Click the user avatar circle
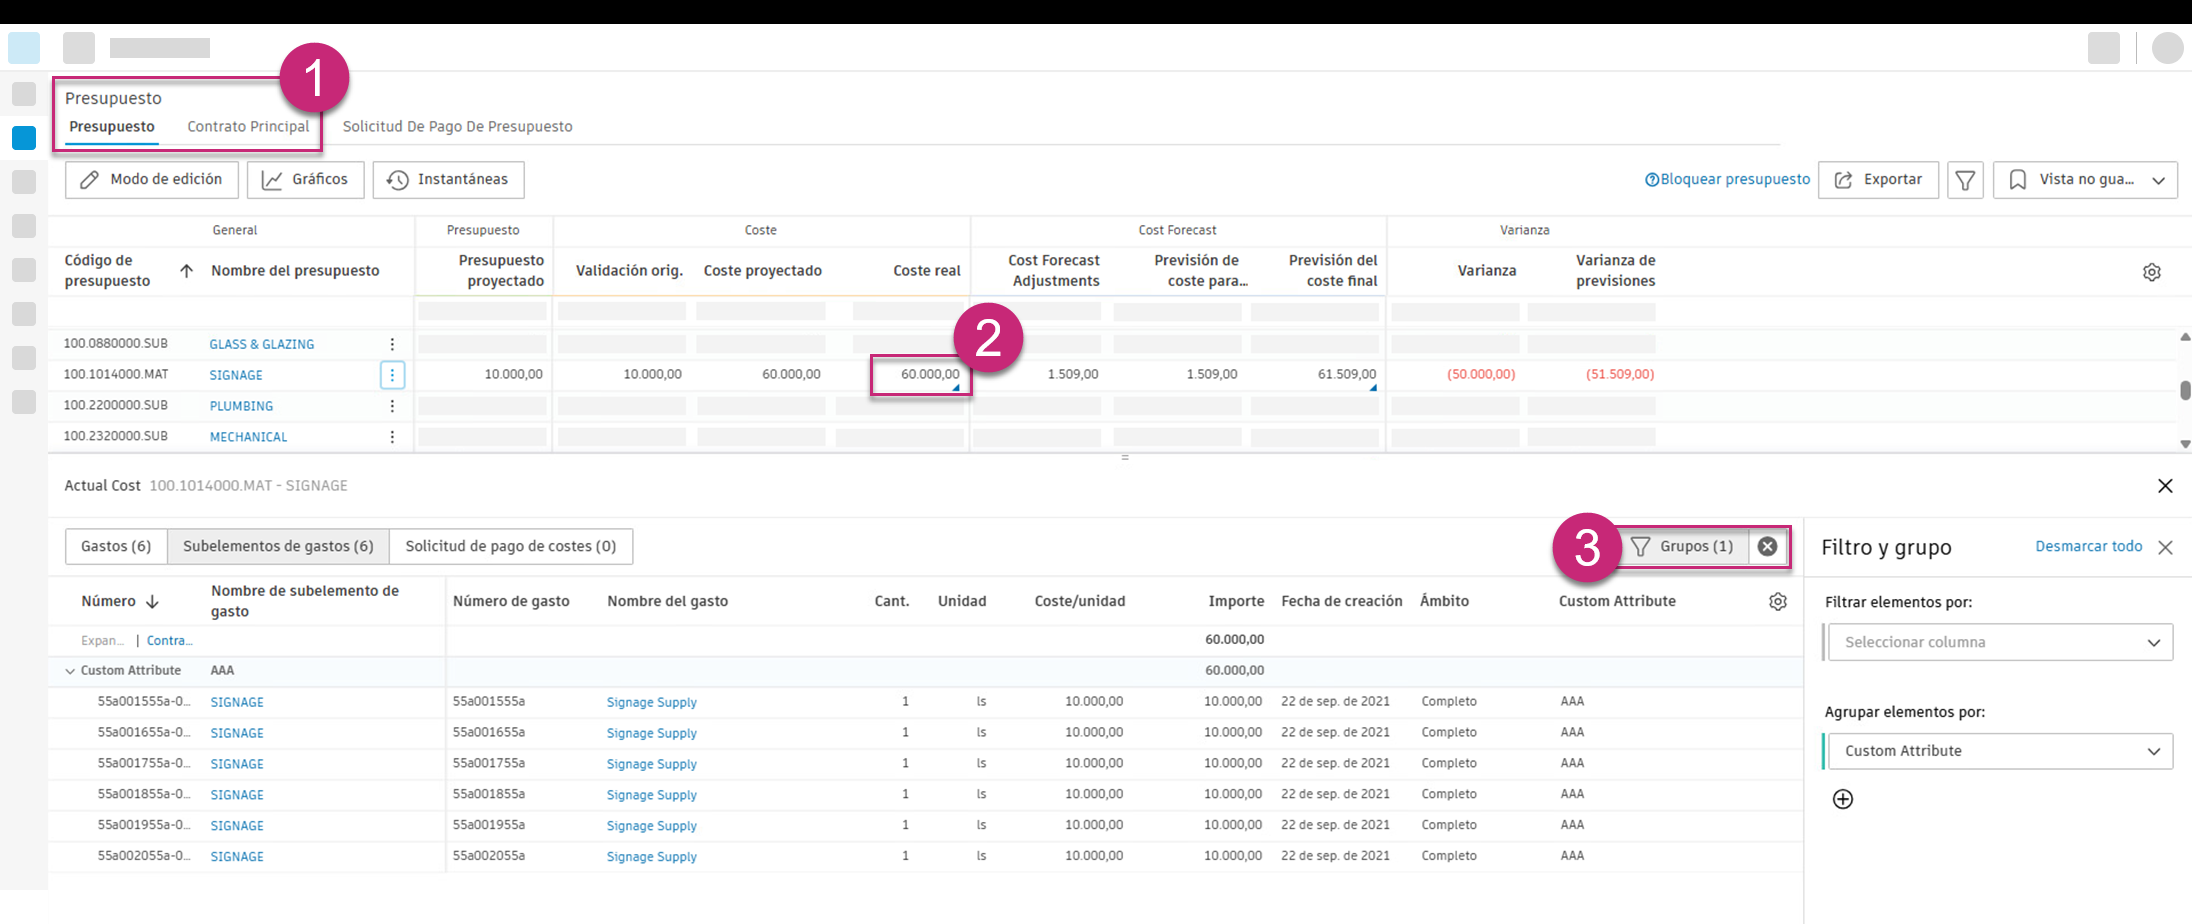Viewport: 2192px width, 924px height. pos(2167,48)
